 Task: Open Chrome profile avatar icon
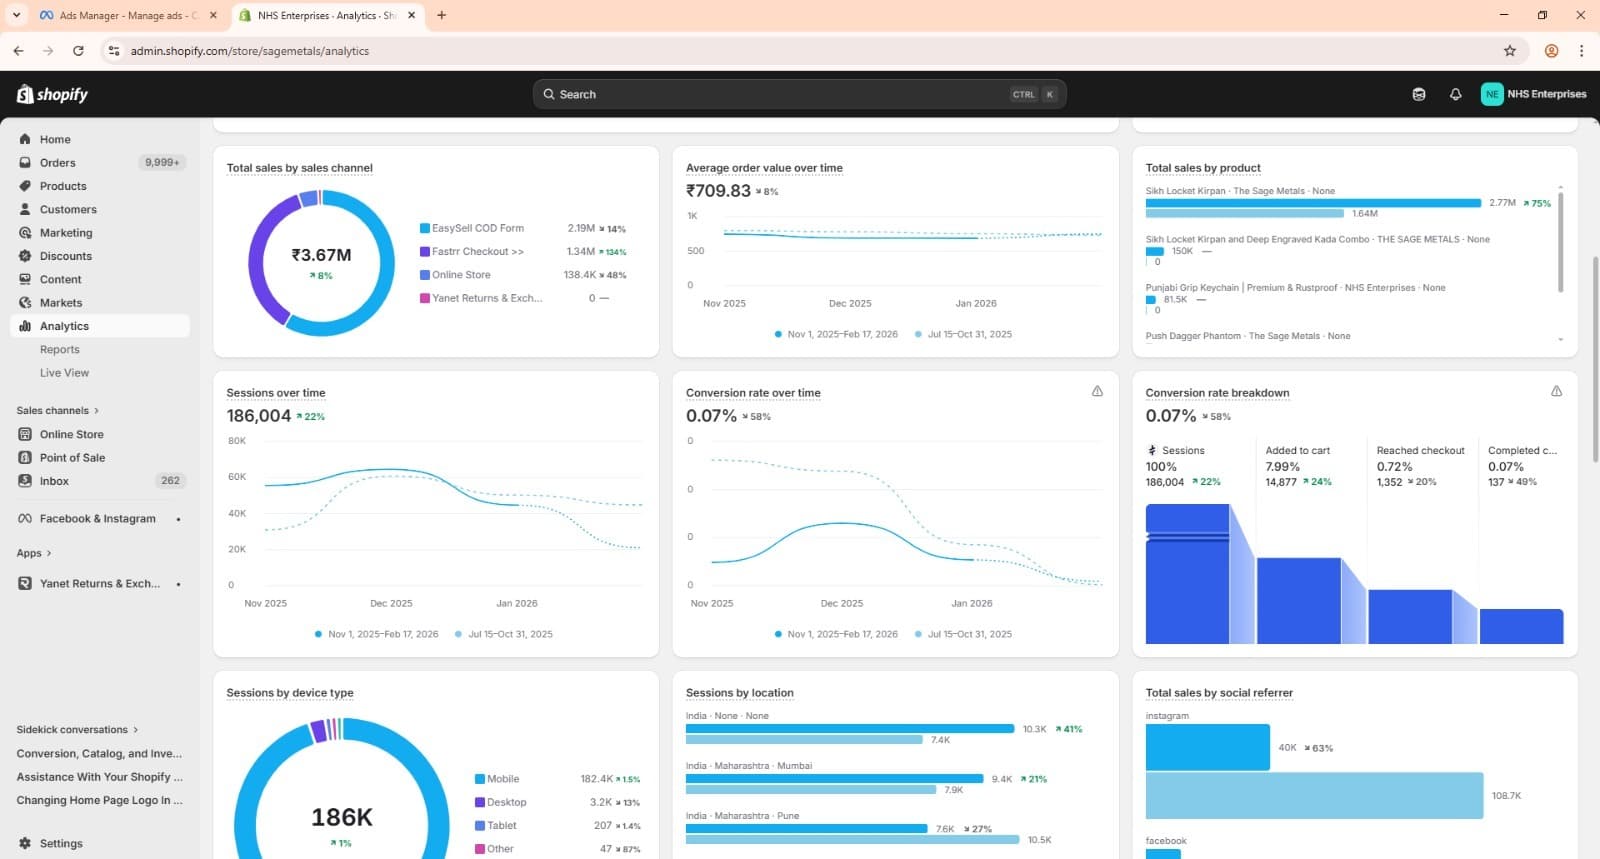(x=1551, y=50)
